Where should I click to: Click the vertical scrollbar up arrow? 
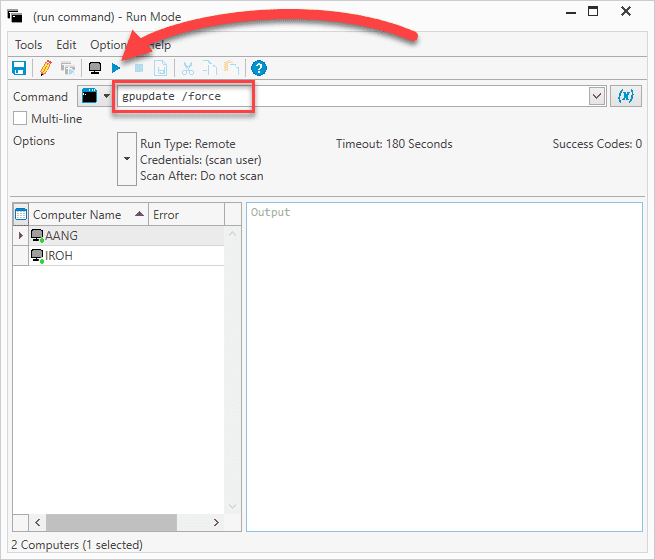233,234
